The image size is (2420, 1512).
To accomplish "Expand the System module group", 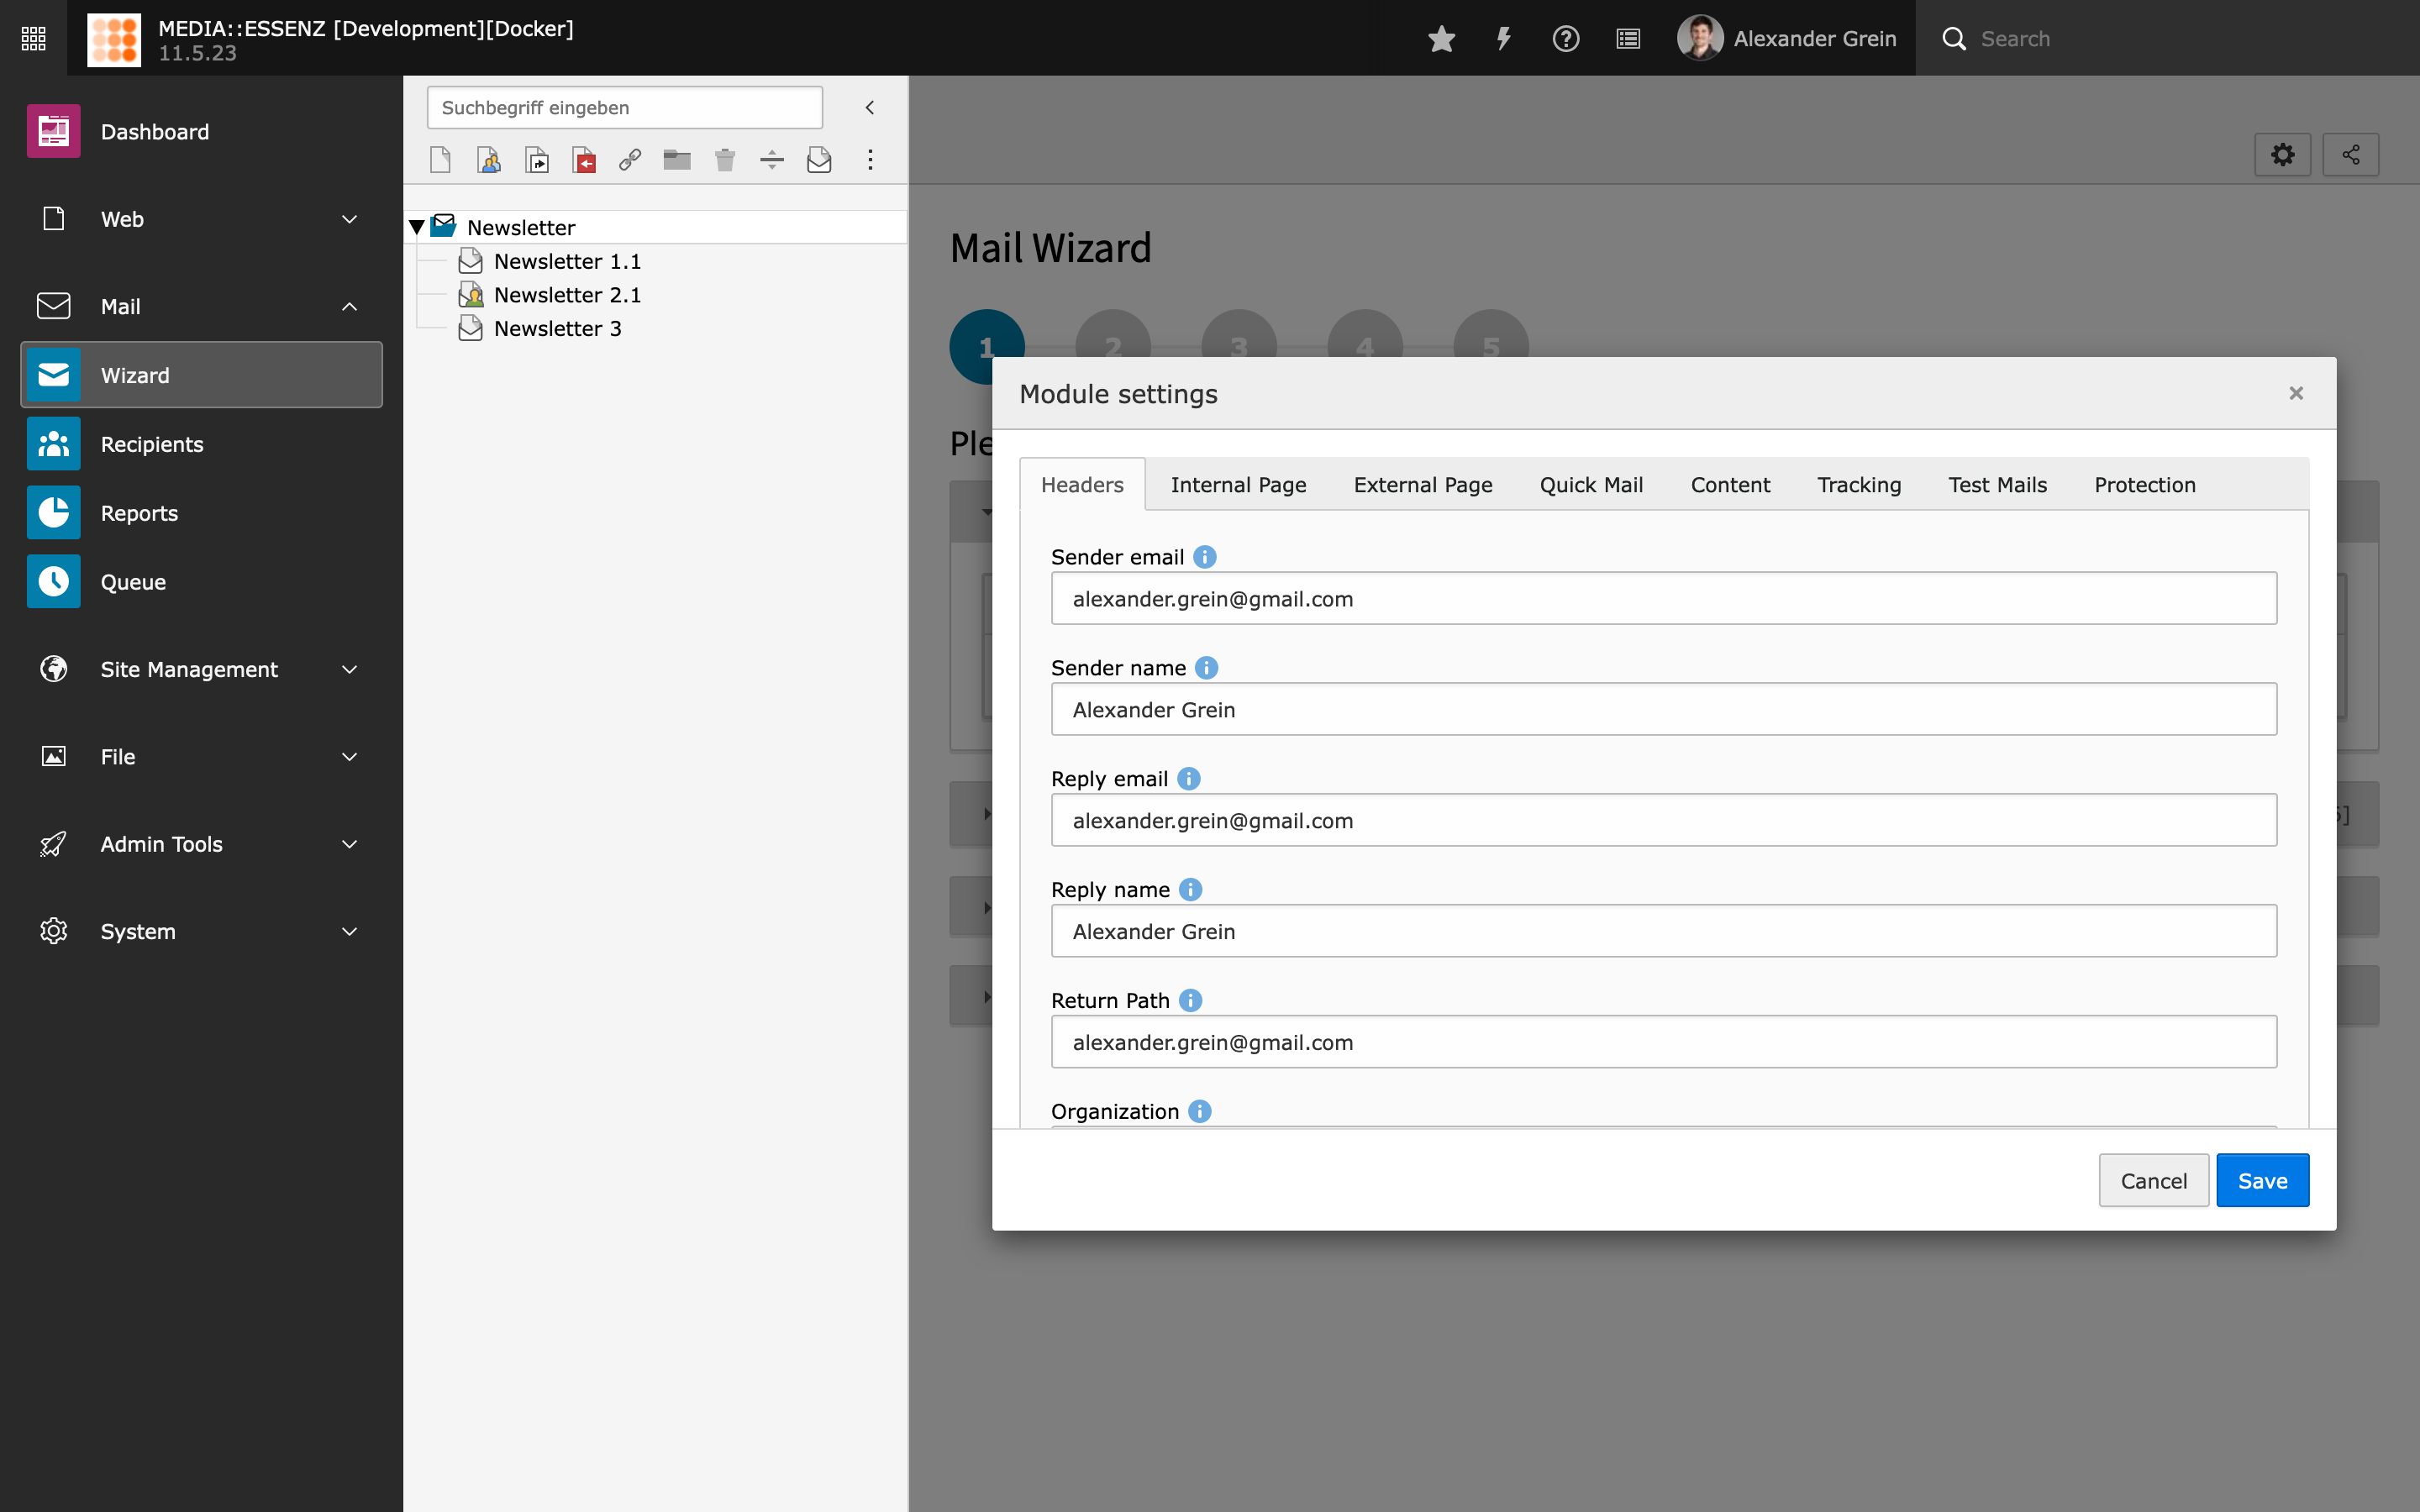I will [201, 931].
